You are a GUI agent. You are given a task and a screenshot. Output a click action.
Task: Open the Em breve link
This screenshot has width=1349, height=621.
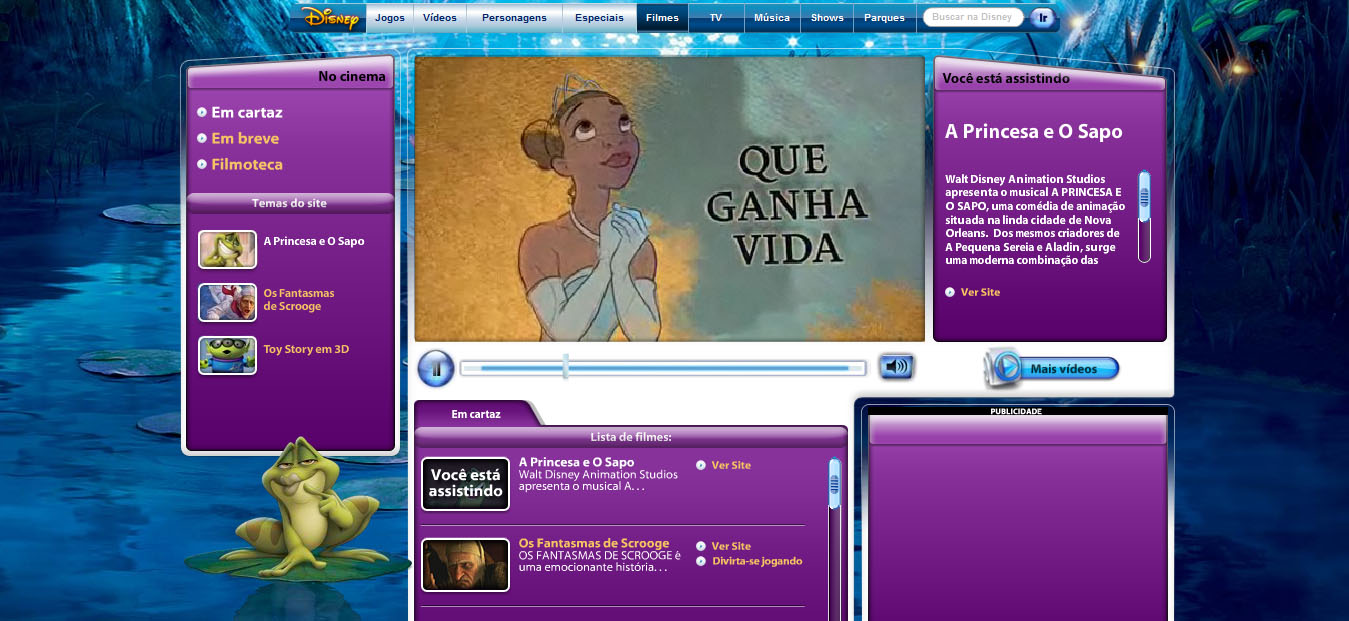pos(245,138)
